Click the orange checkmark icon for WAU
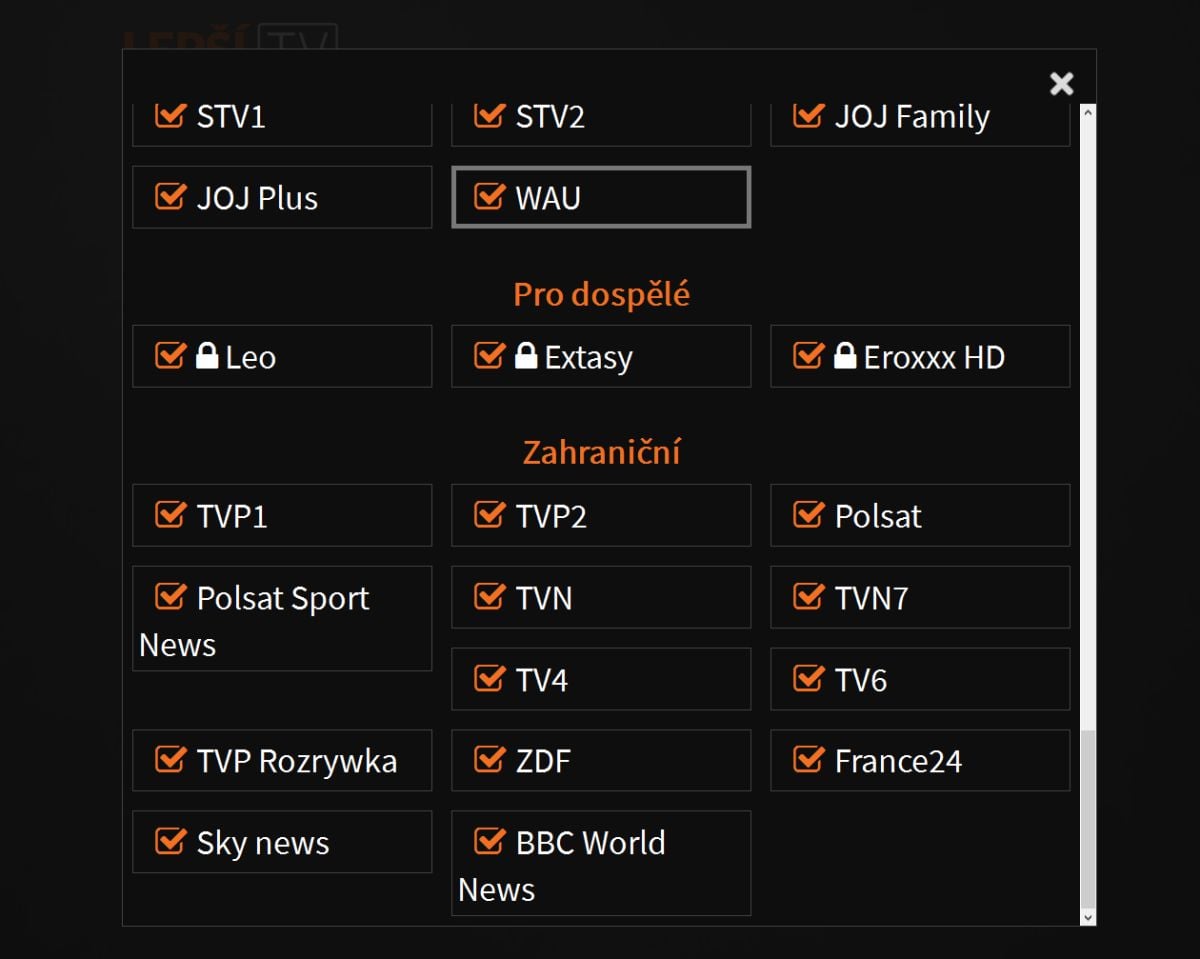 (489, 197)
